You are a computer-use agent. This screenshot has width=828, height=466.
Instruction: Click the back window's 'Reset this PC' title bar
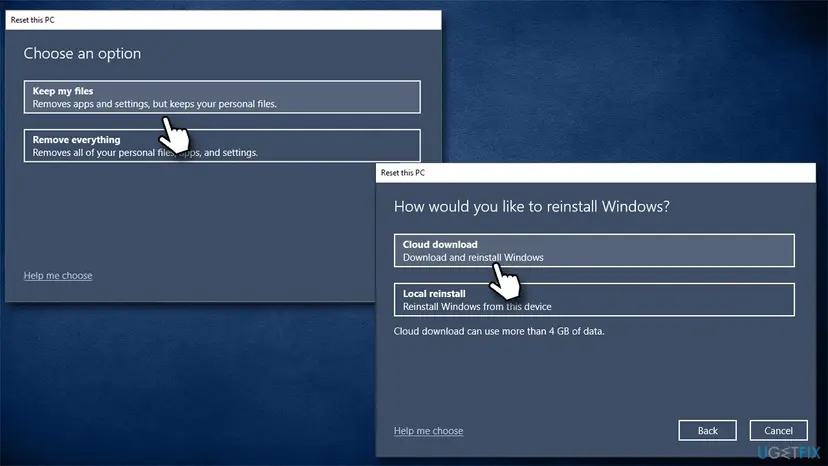pos(223,20)
